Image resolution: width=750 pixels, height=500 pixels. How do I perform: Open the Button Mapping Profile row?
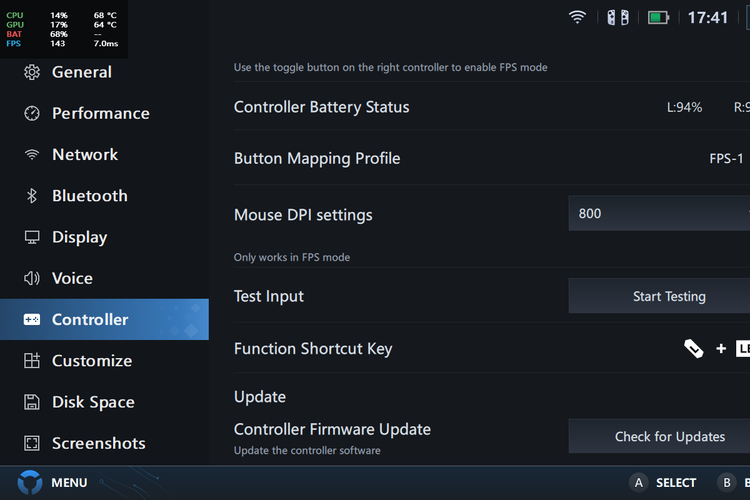click(x=490, y=158)
